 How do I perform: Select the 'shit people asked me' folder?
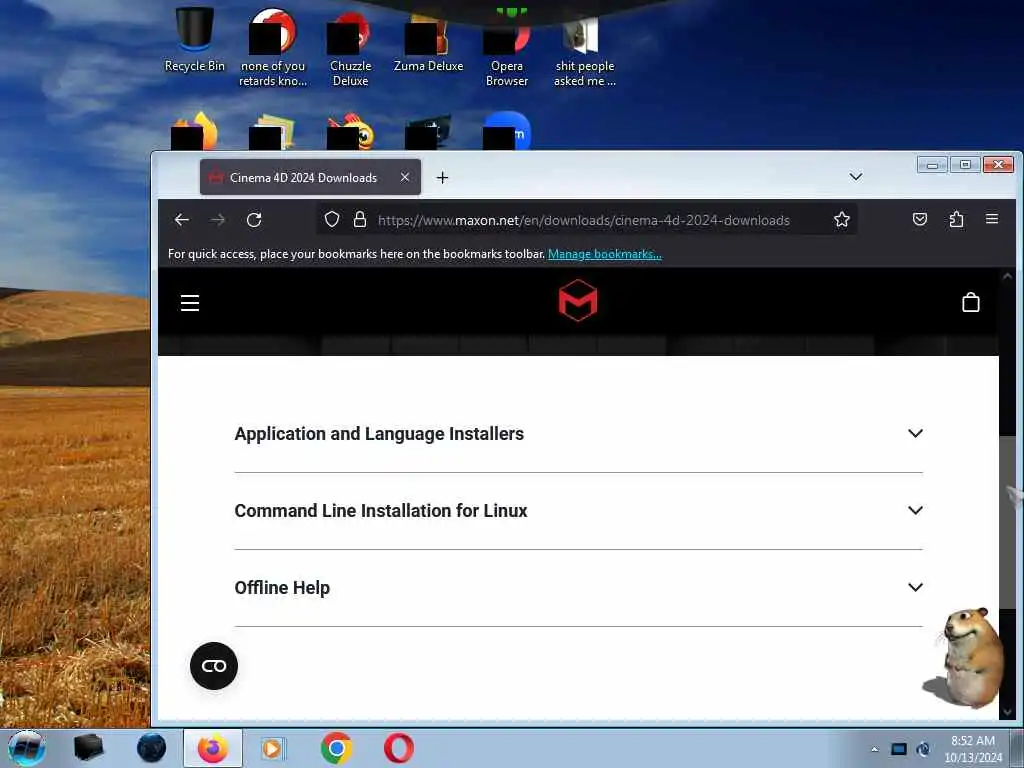(584, 52)
